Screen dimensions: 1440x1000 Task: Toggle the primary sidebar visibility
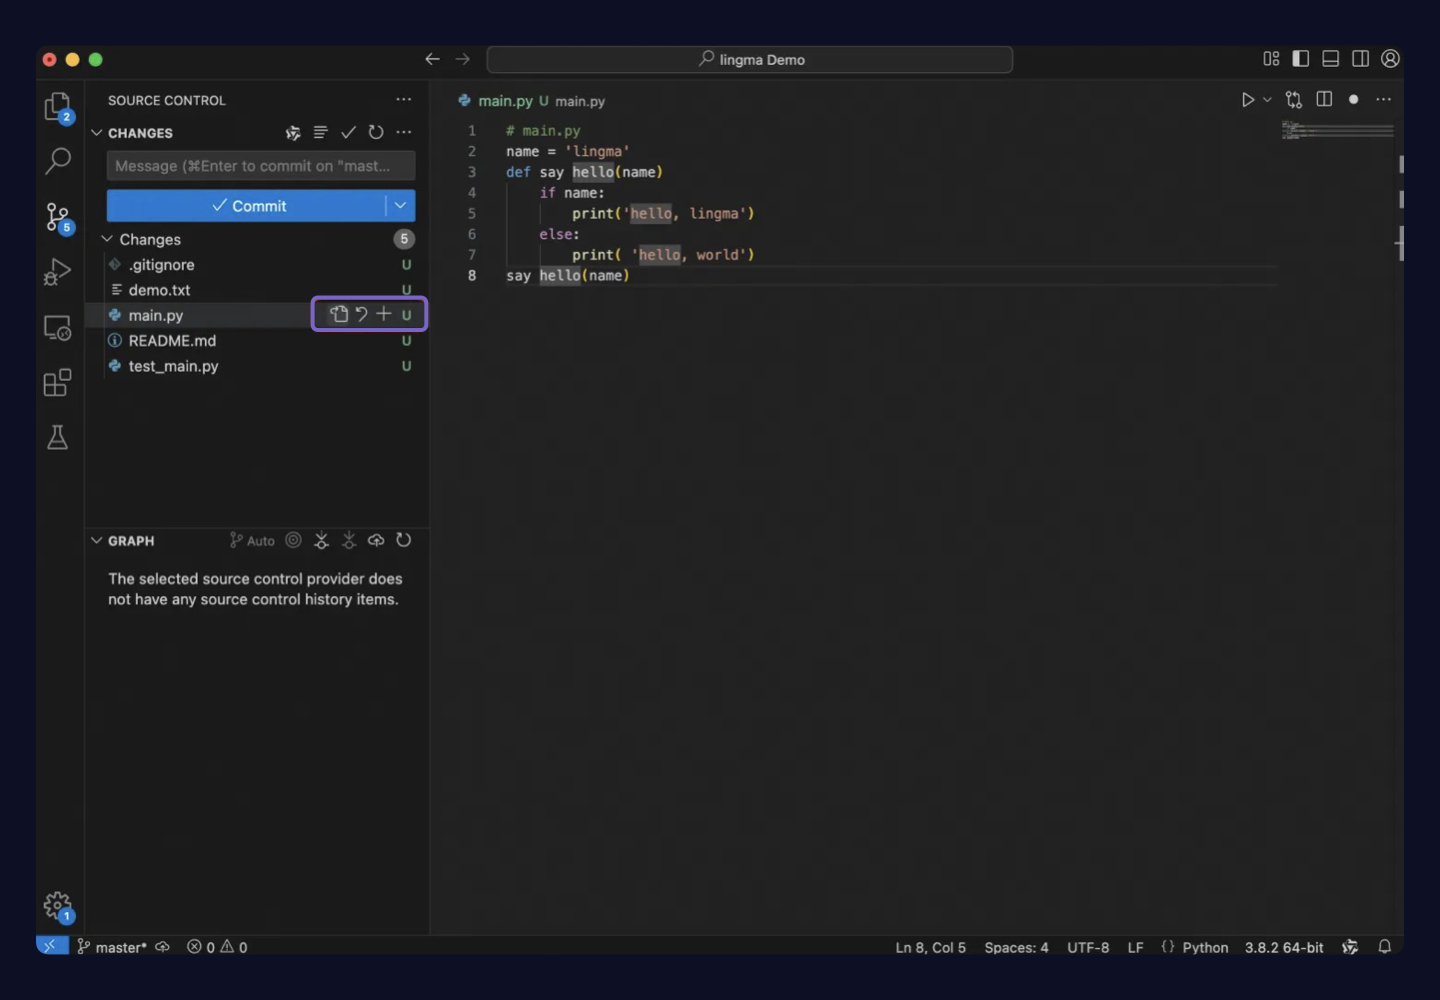coord(1301,58)
